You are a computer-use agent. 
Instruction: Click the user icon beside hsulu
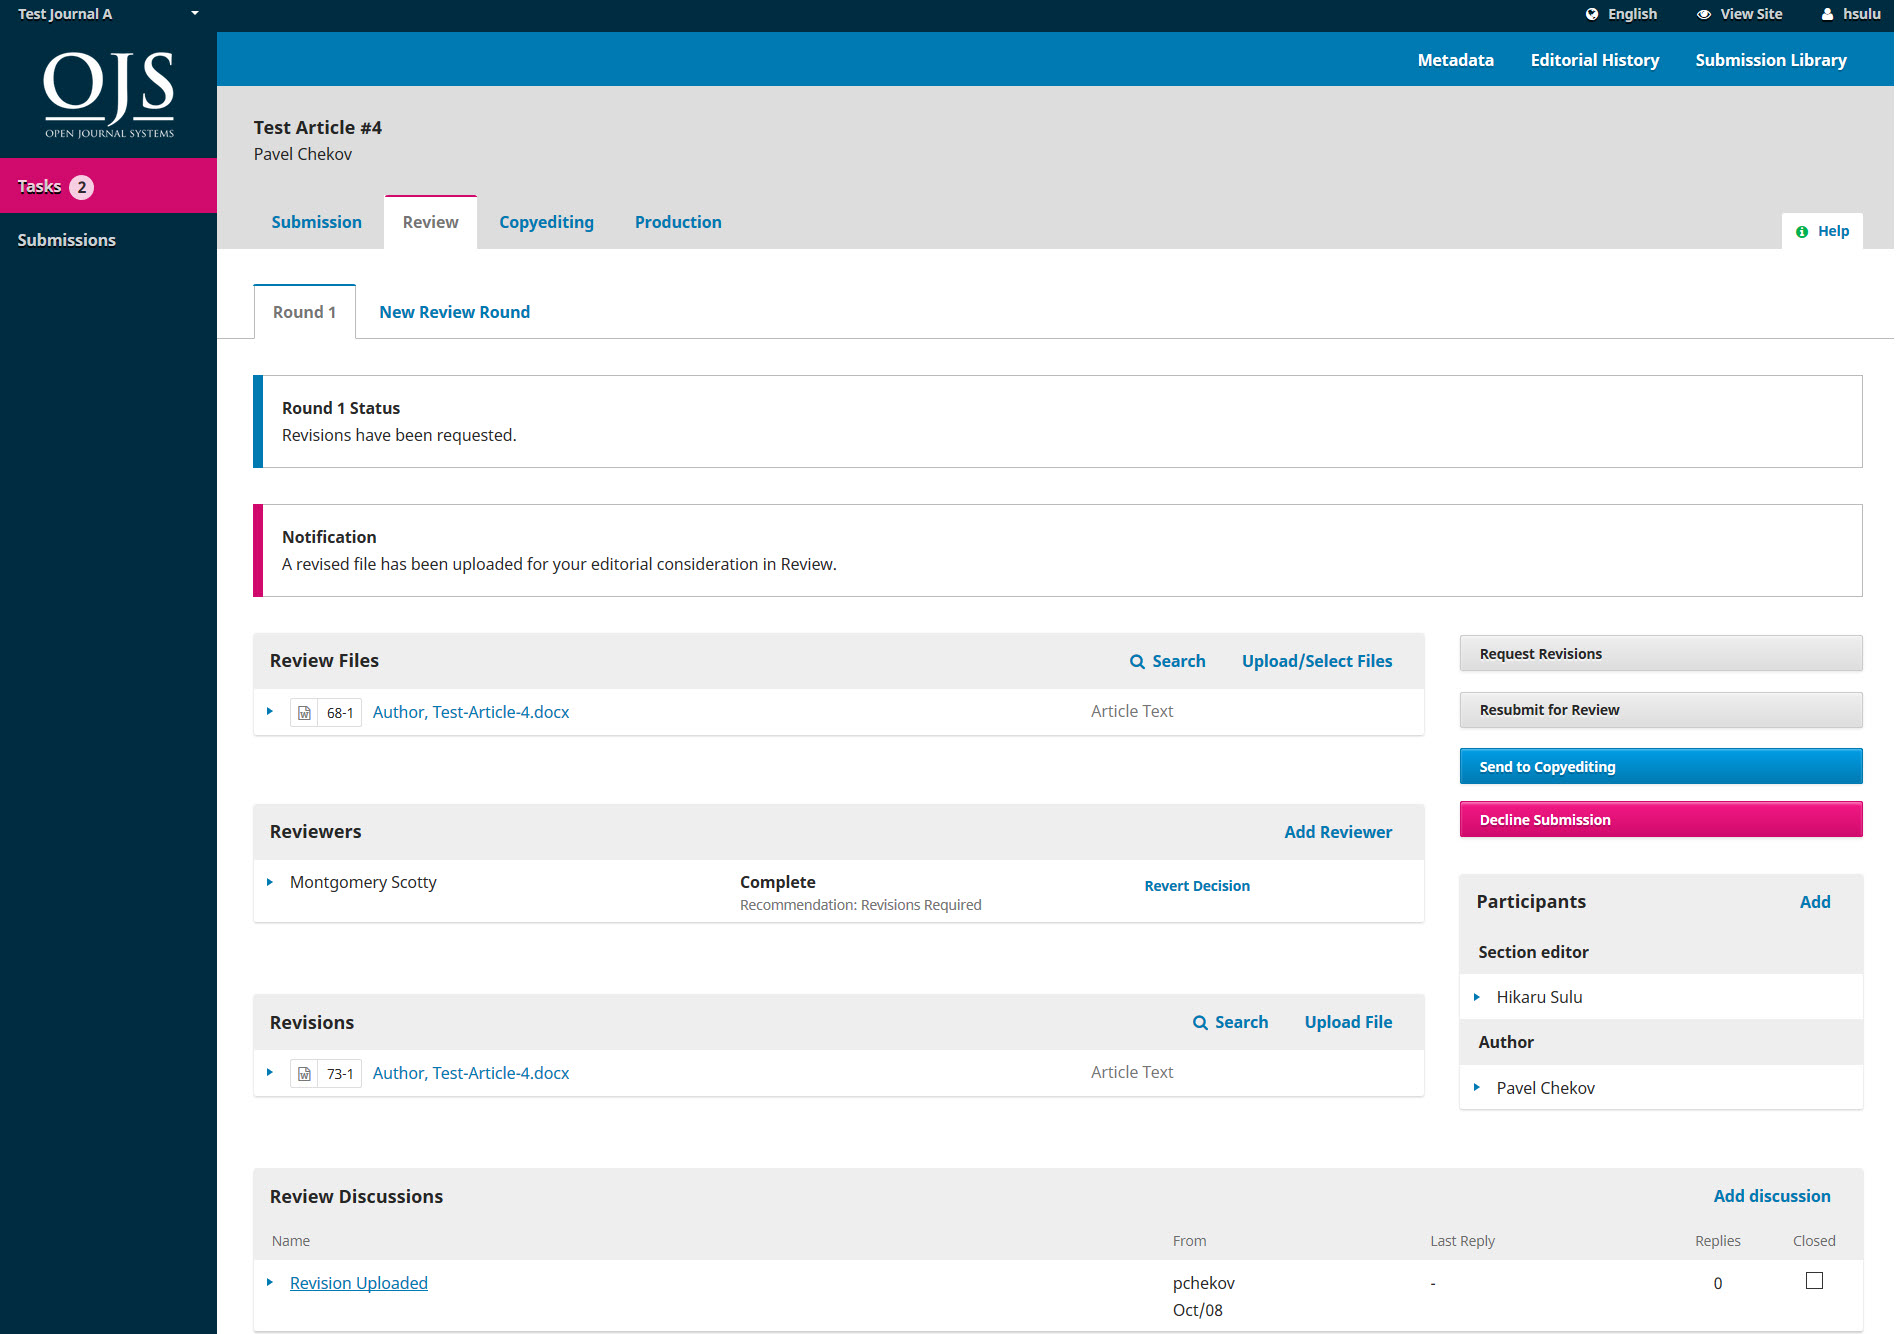(x=1827, y=14)
